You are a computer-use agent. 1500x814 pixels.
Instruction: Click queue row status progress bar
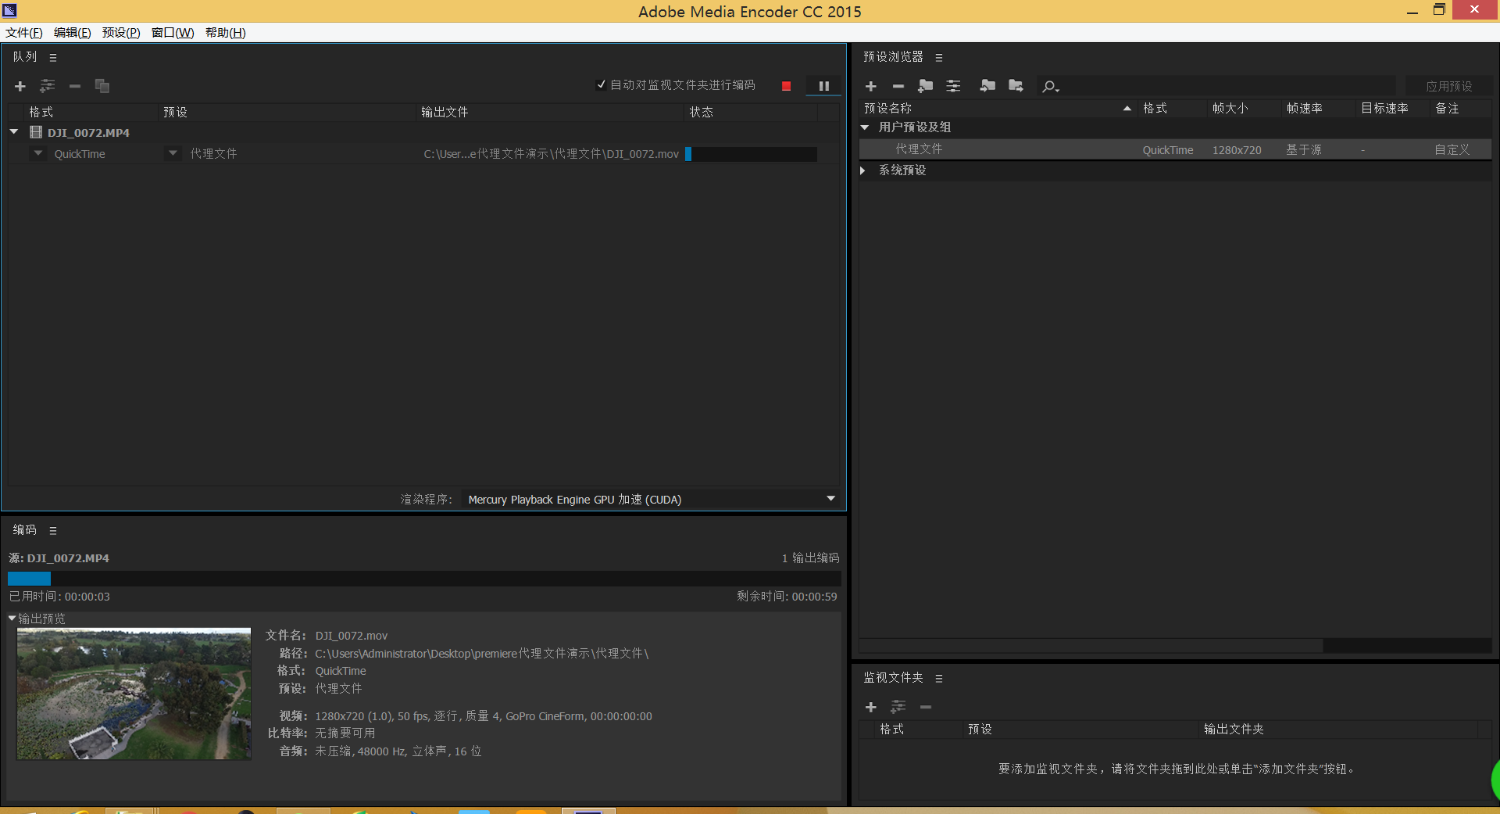pyautogui.click(x=751, y=154)
